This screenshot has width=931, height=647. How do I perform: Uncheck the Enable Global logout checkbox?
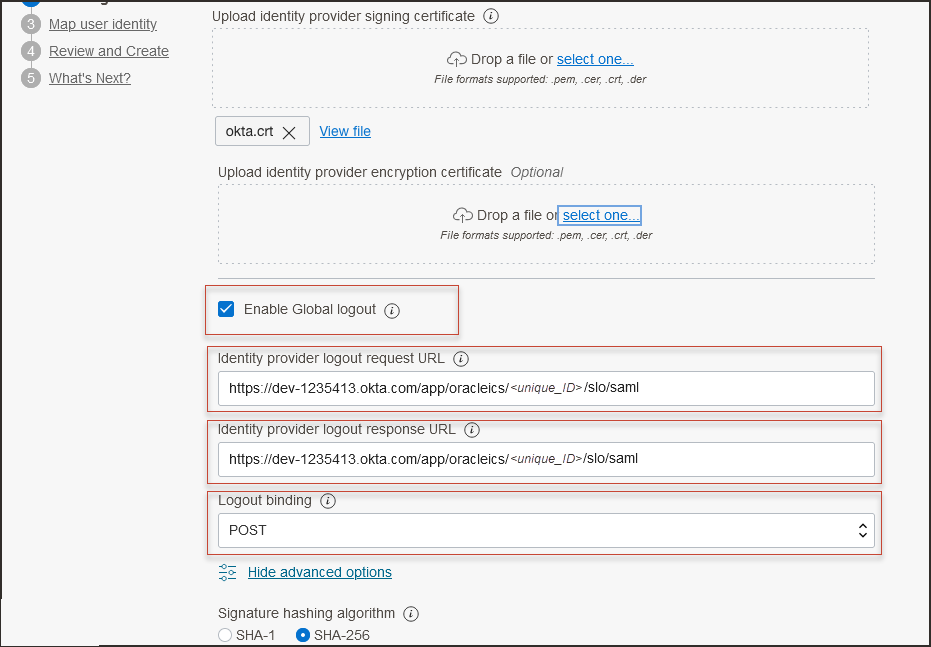point(226,310)
